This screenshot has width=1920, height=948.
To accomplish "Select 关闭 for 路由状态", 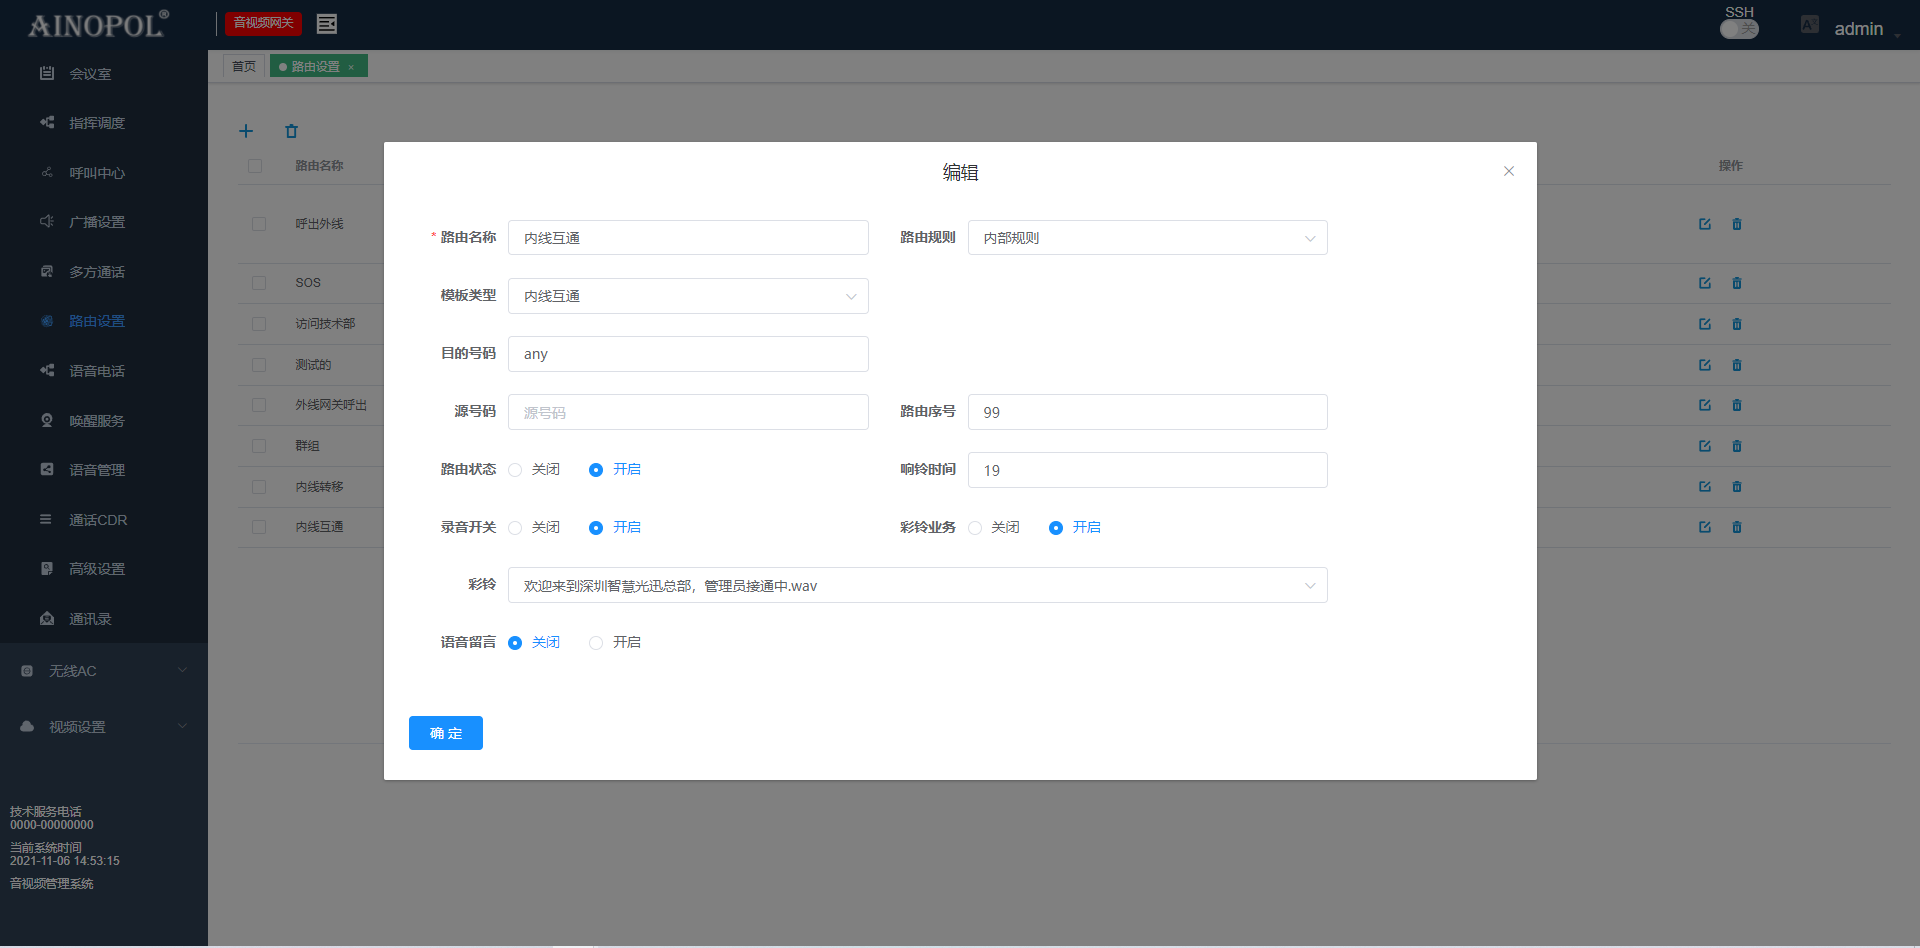I will [516, 470].
